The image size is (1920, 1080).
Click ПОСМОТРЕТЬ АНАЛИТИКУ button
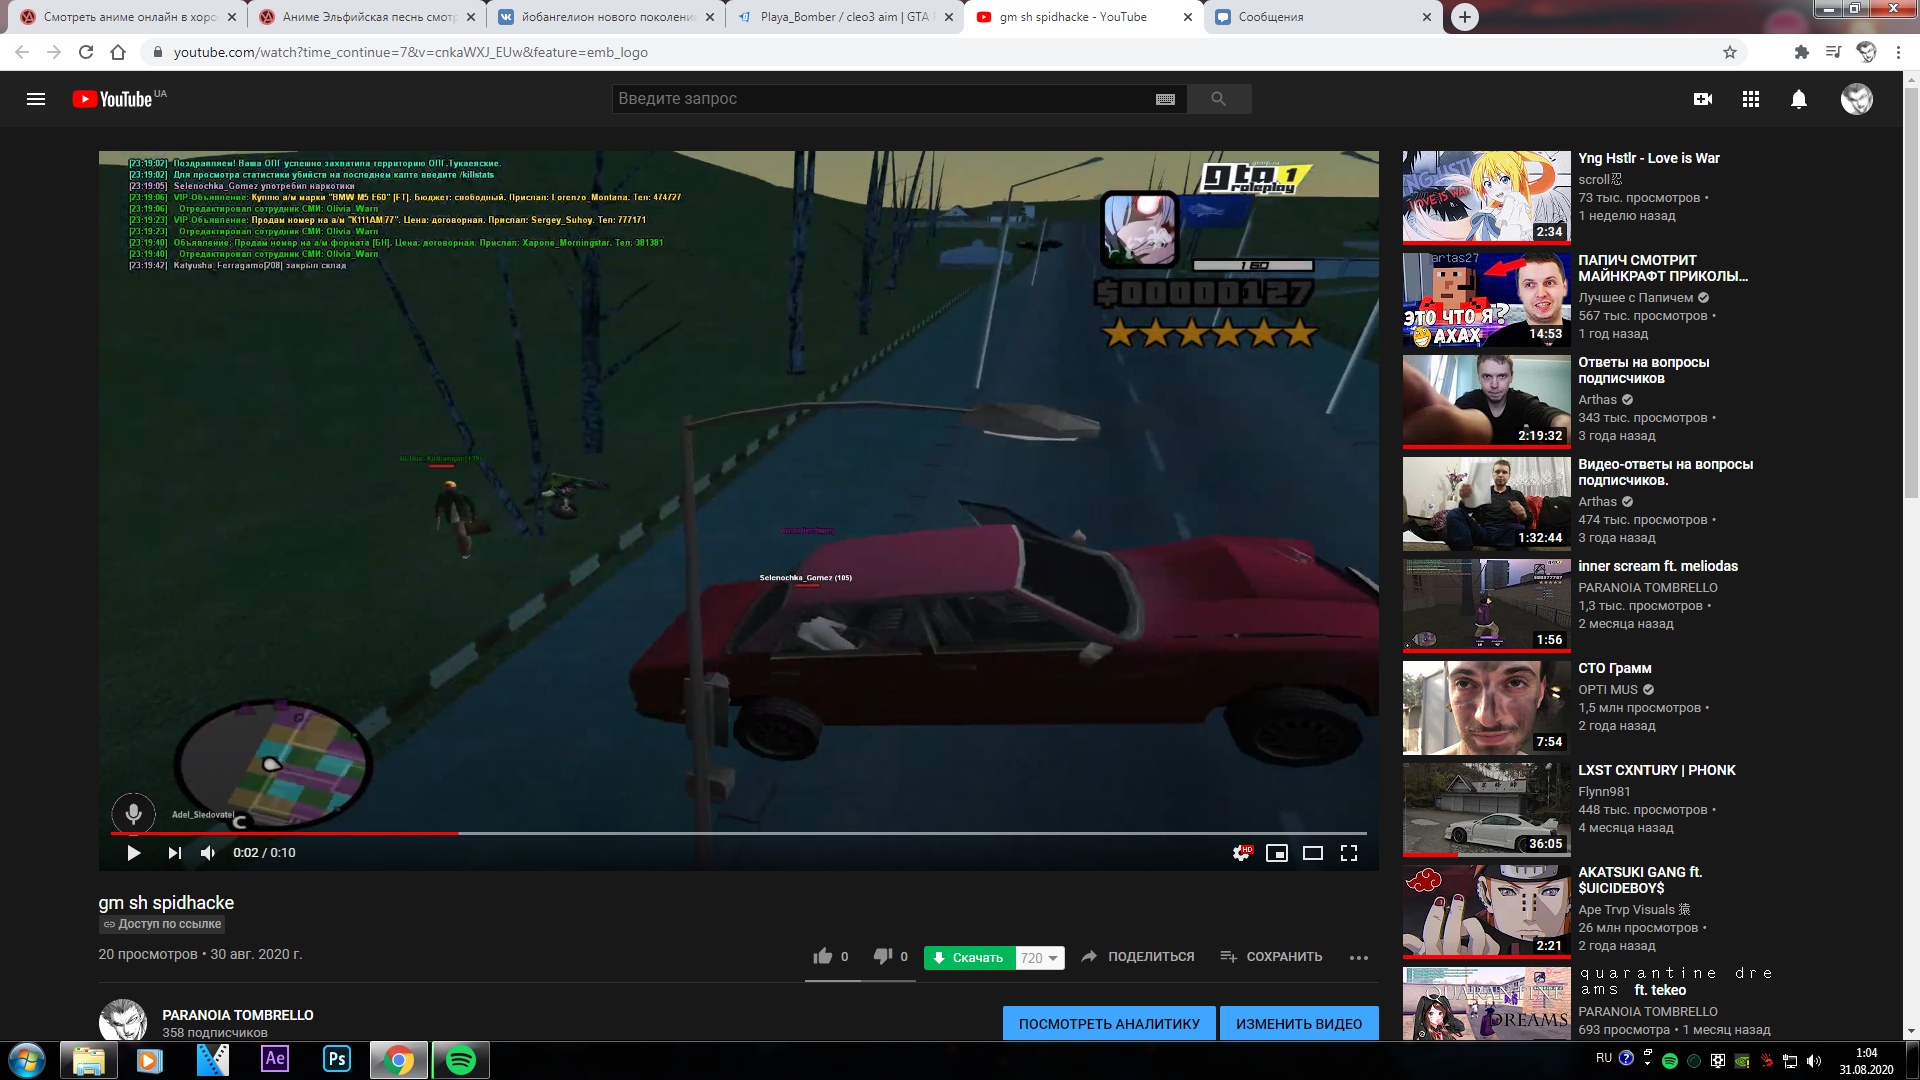click(1109, 1024)
